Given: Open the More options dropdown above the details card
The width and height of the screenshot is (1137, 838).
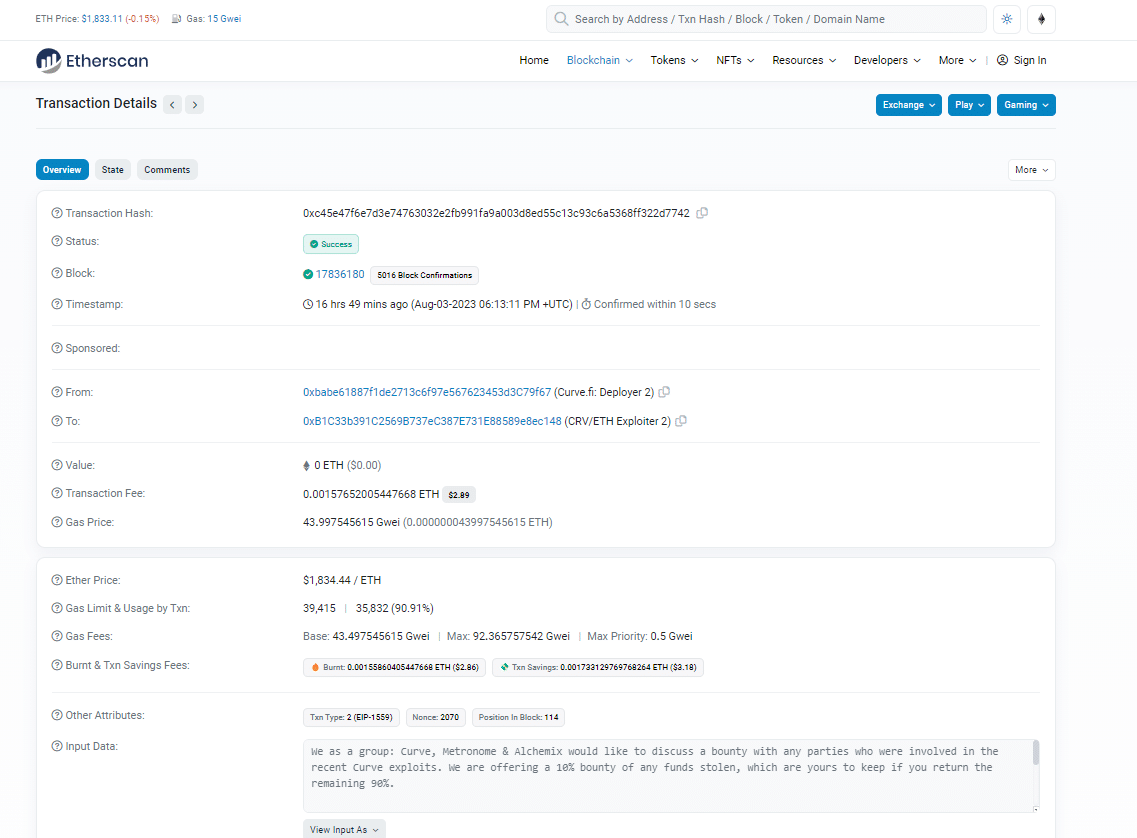Looking at the screenshot, I should pyautogui.click(x=1032, y=170).
